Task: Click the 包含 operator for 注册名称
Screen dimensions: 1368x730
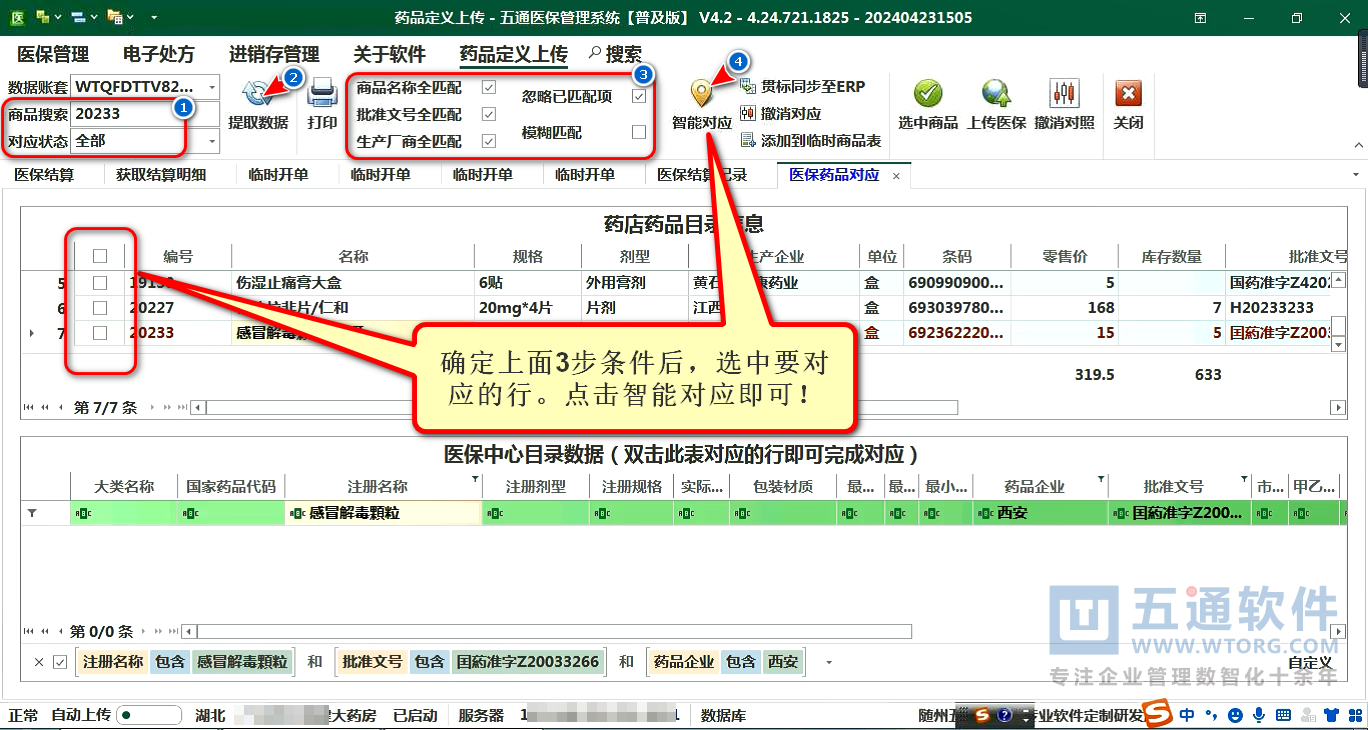Action: (170, 662)
